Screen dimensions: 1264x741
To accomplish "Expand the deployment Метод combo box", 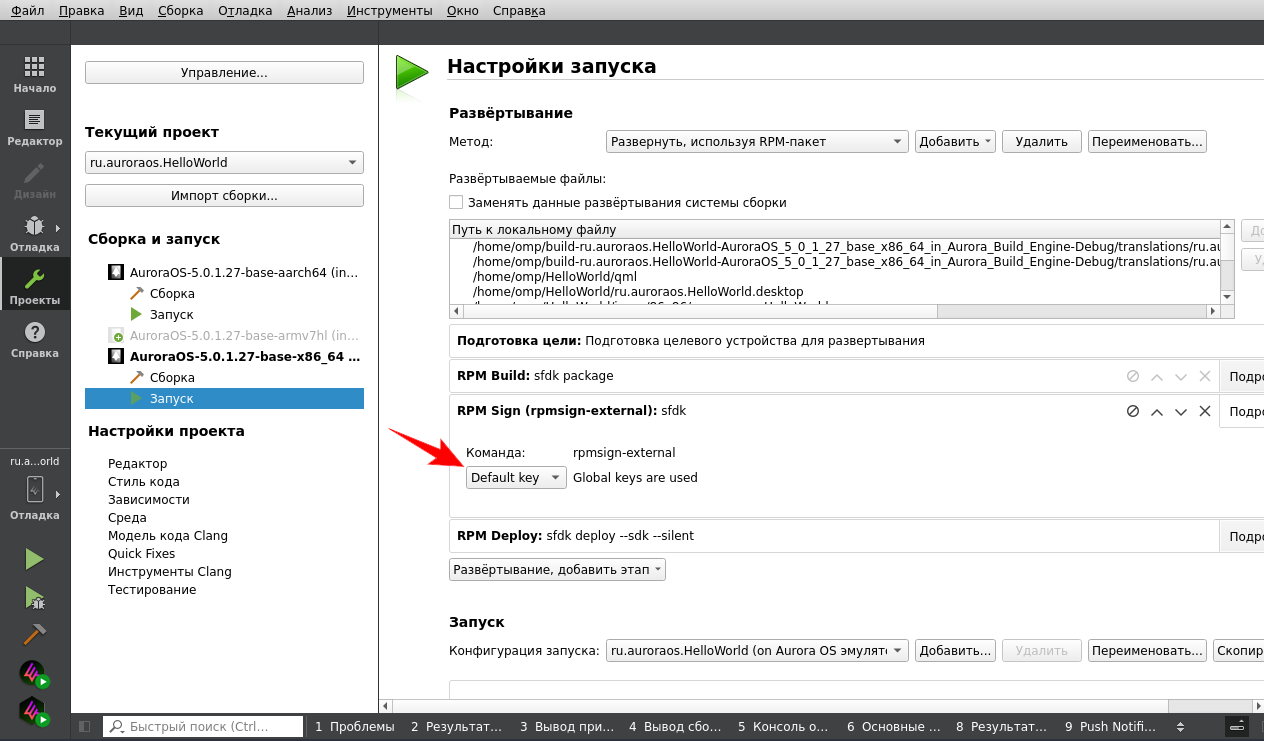I will pyautogui.click(x=757, y=142).
